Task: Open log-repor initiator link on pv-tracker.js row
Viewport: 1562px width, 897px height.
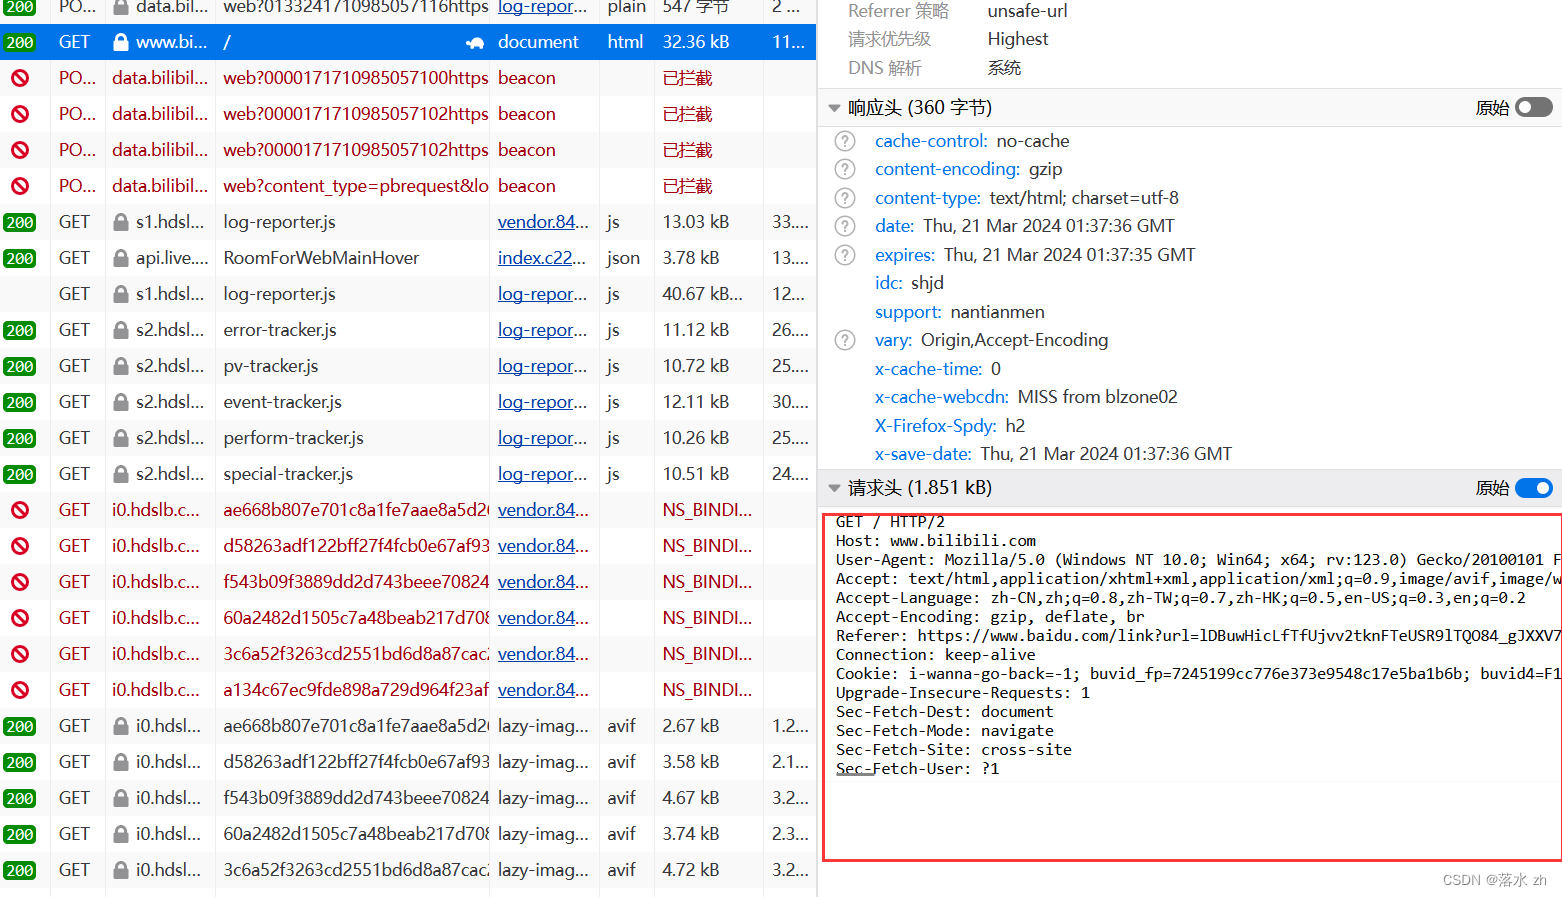Action: point(542,366)
